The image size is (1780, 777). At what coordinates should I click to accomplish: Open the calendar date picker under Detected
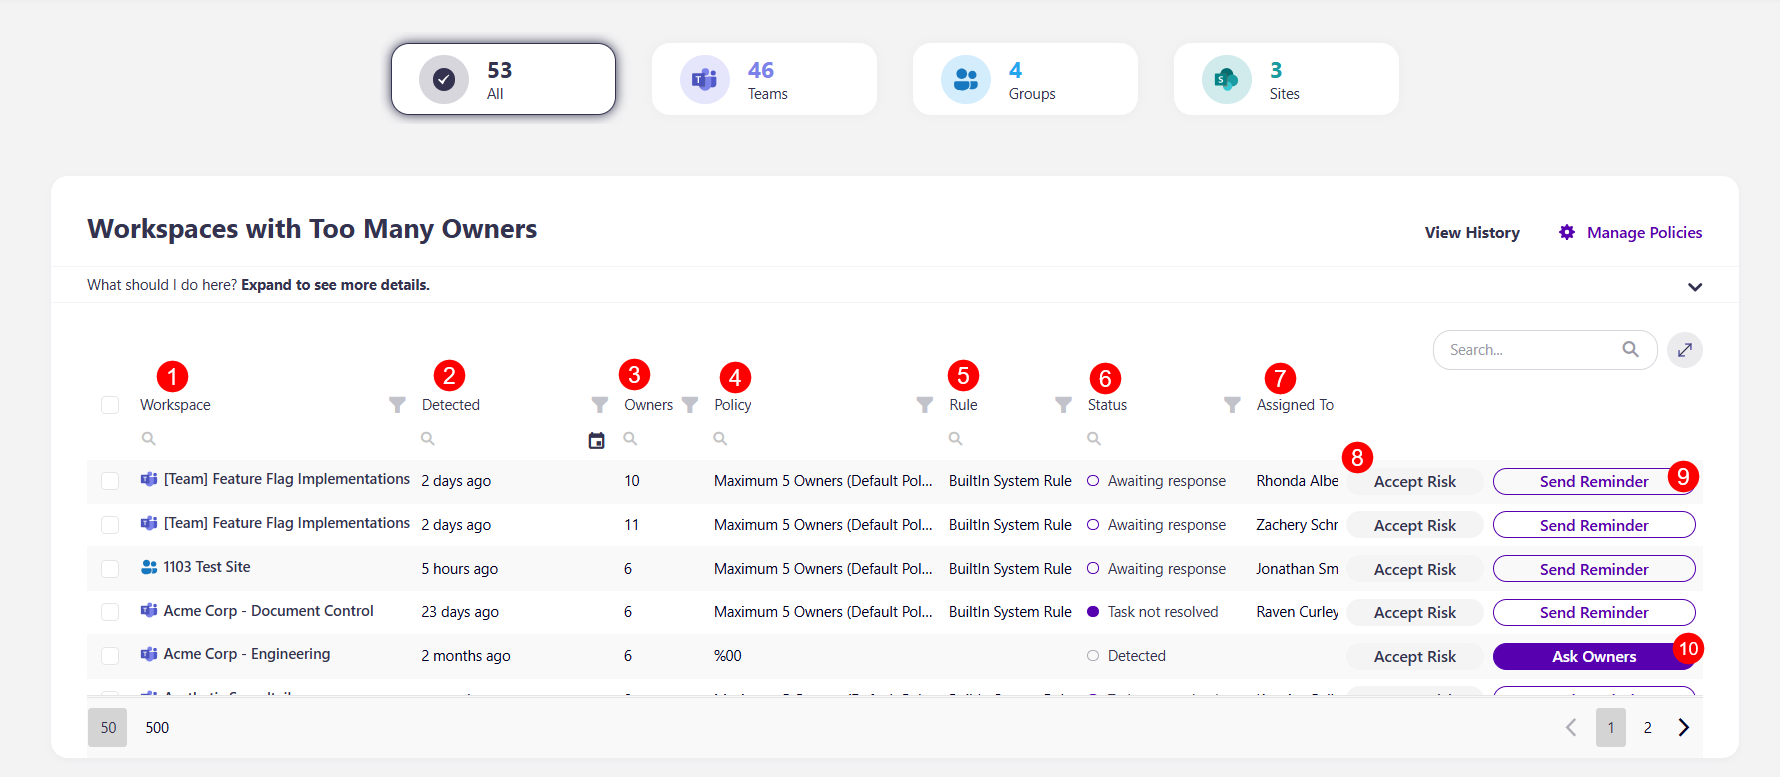(x=596, y=440)
